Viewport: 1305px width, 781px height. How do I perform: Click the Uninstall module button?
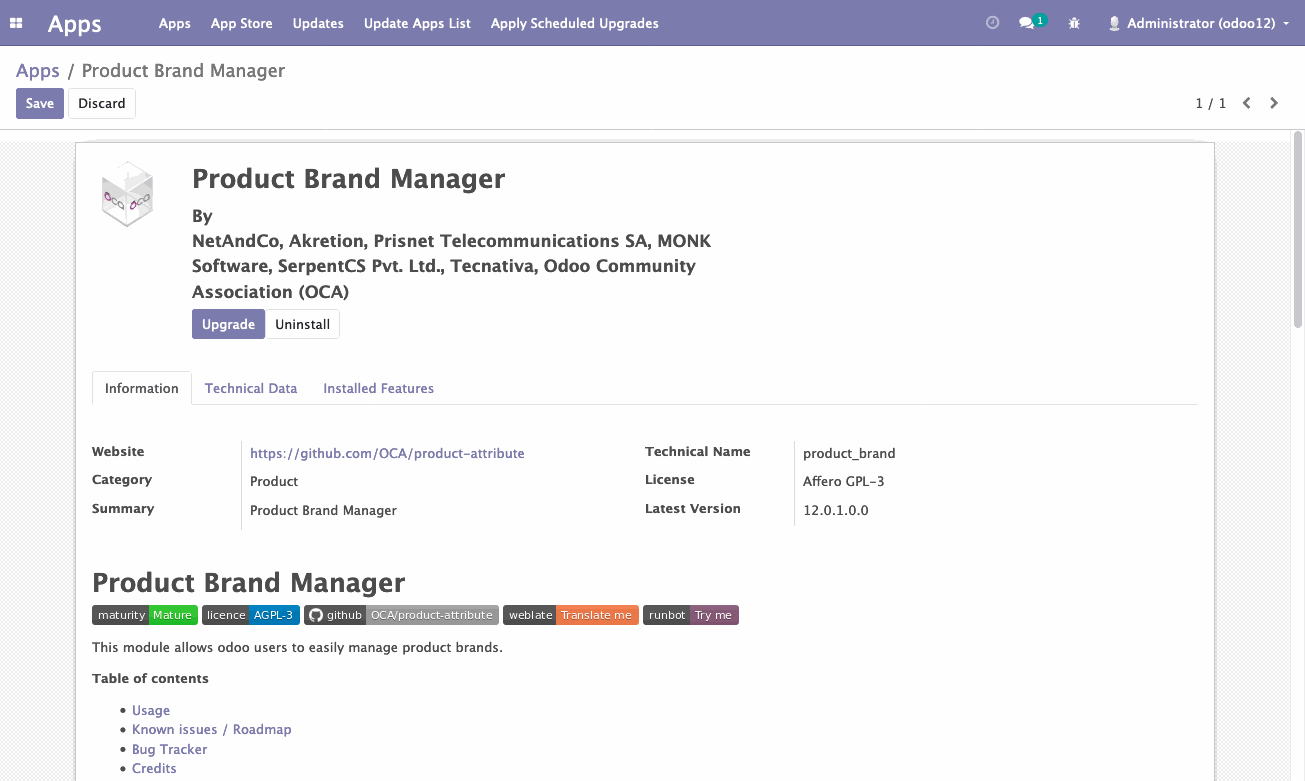303,324
